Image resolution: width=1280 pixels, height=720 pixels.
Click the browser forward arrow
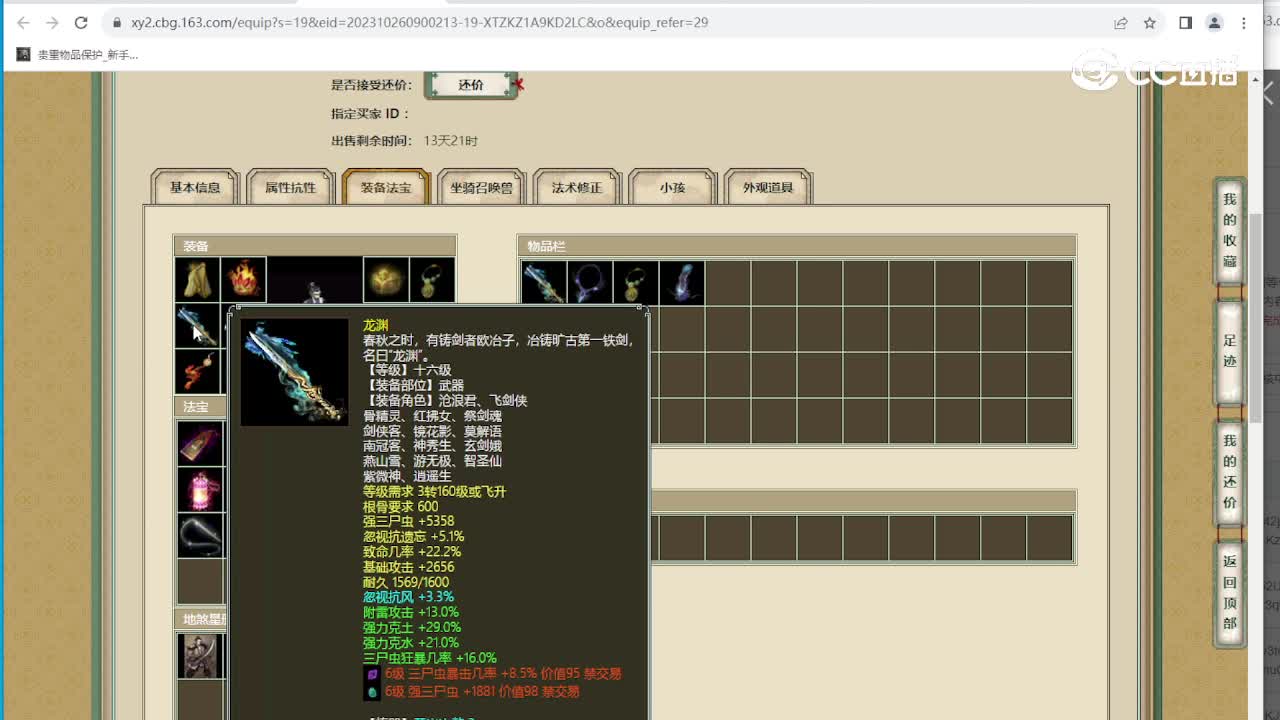click(52, 22)
